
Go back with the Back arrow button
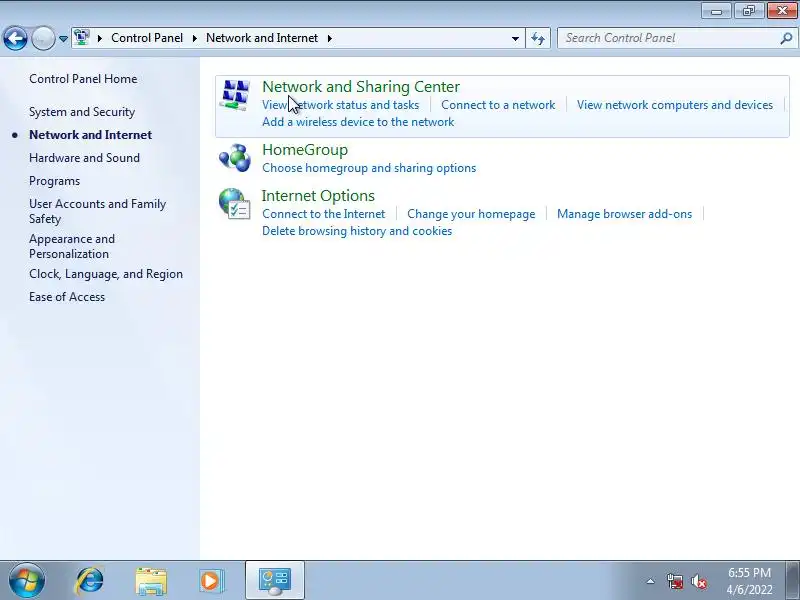[x=15, y=38]
